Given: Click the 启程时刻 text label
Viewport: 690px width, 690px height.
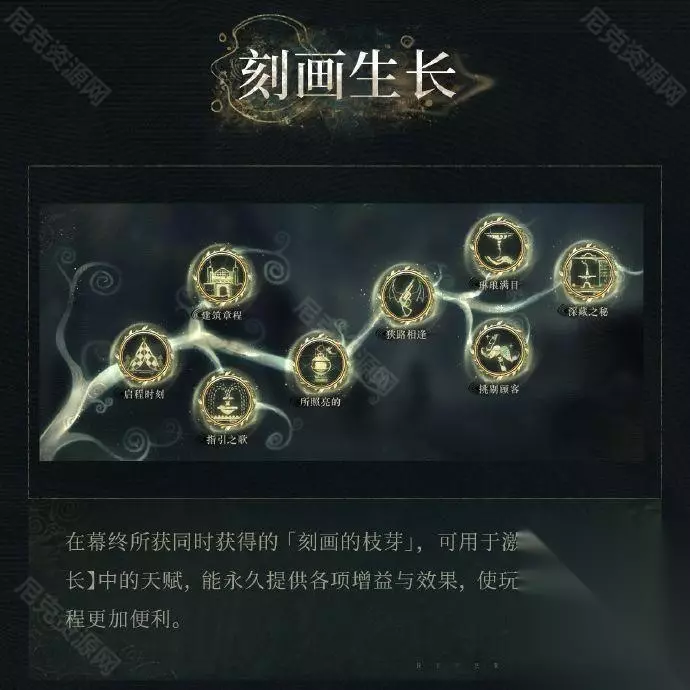Looking at the screenshot, I should (144, 394).
